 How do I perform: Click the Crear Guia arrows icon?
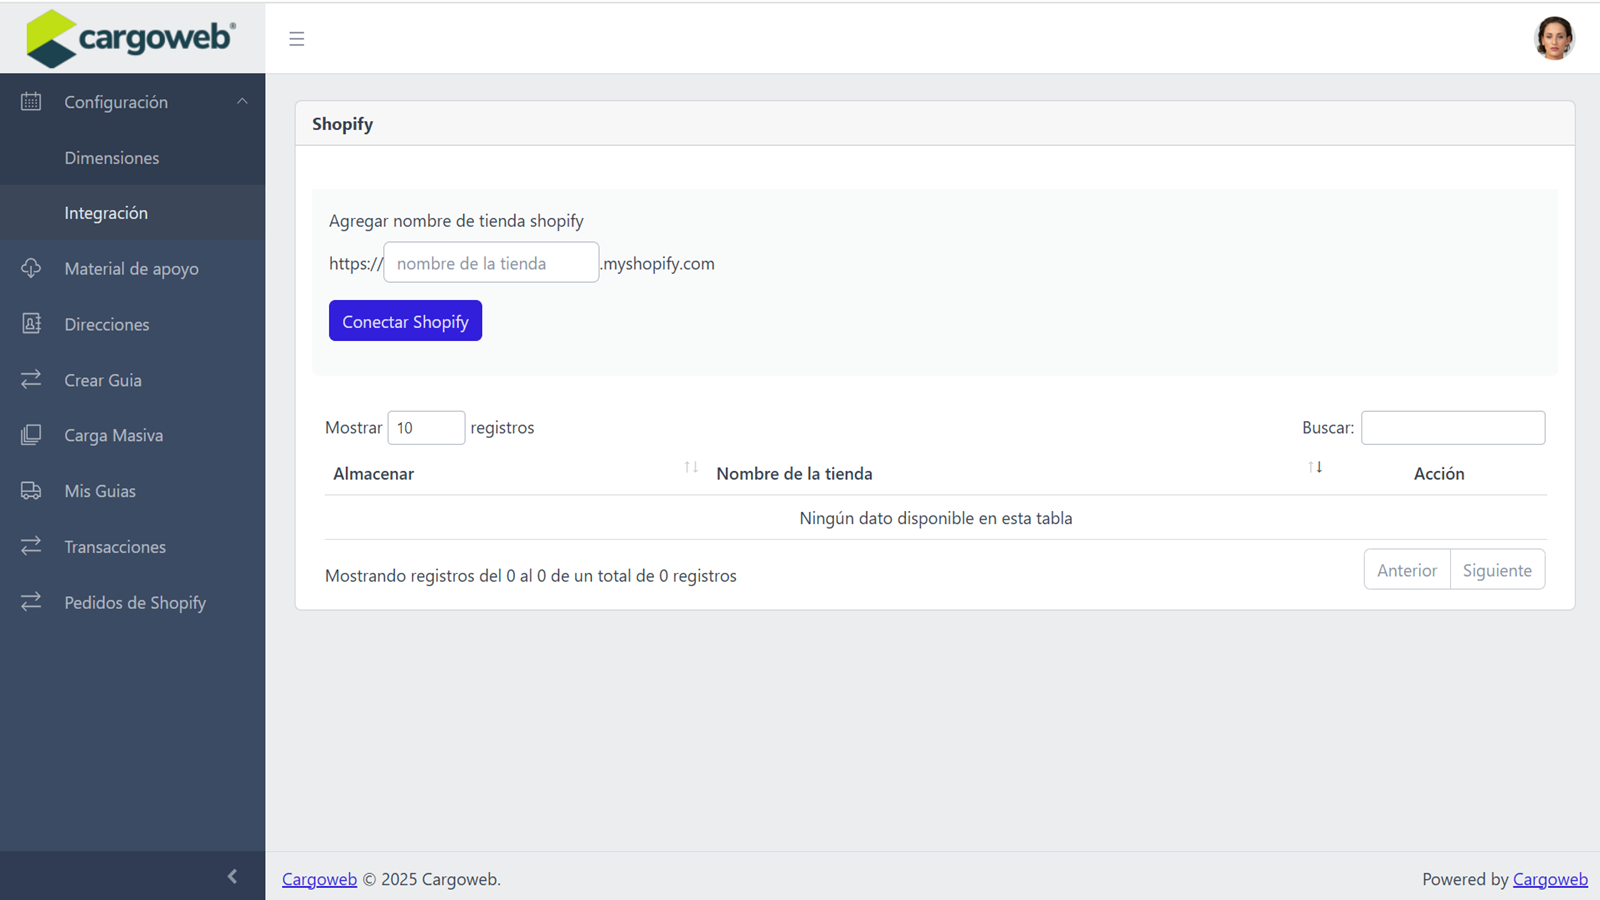point(31,379)
